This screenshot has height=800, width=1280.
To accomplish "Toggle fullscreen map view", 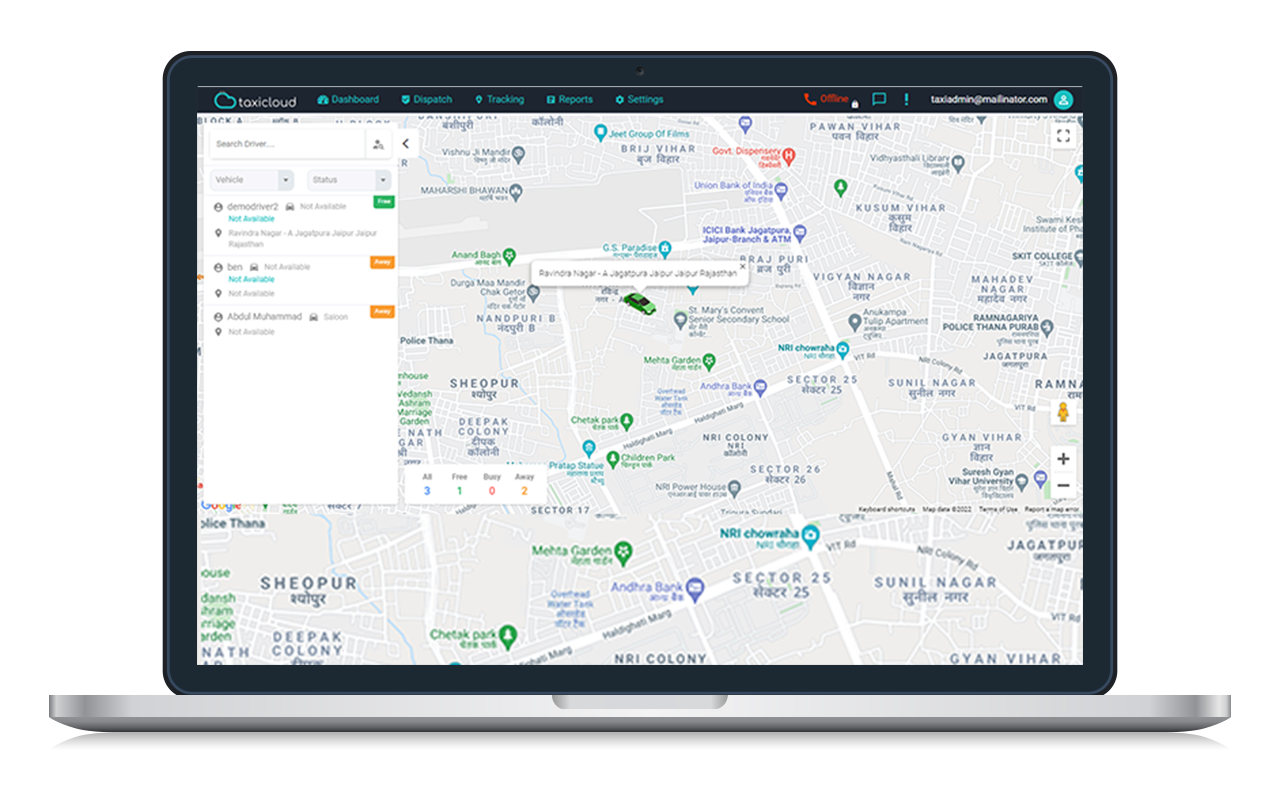I will click(1063, 136).
